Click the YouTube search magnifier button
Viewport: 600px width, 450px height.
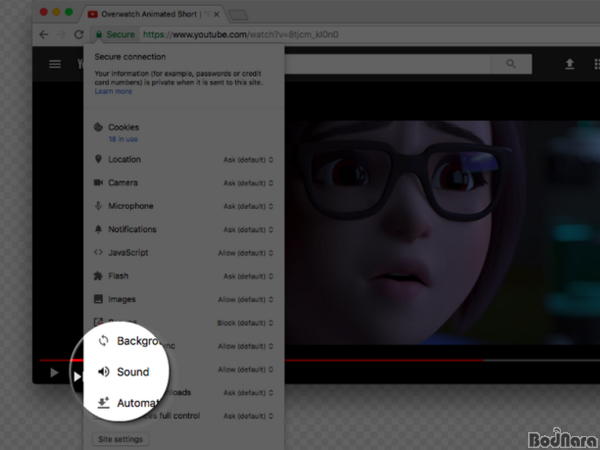[511, 64]
